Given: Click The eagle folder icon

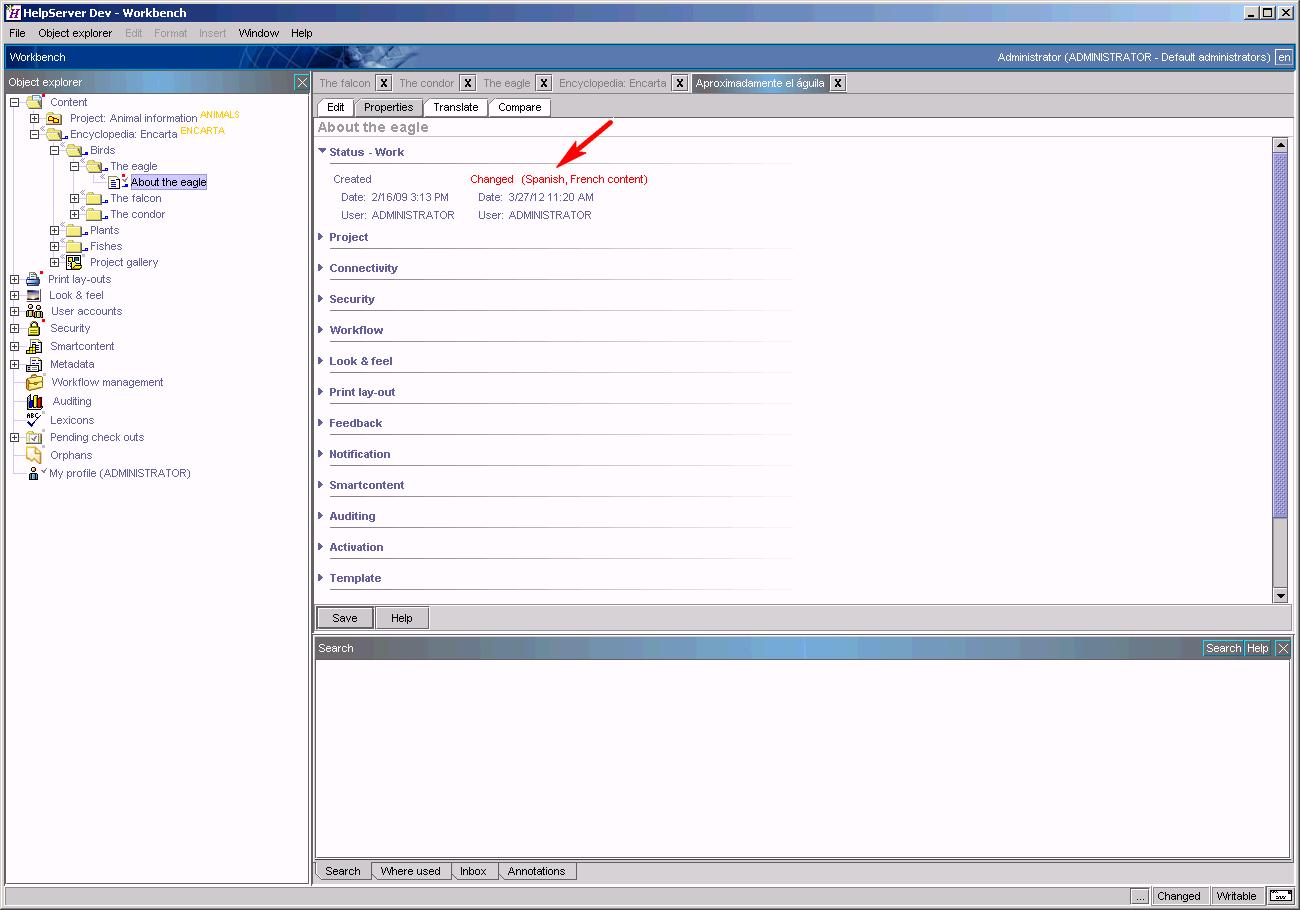Looking at the screenshot, I should 95,166.
